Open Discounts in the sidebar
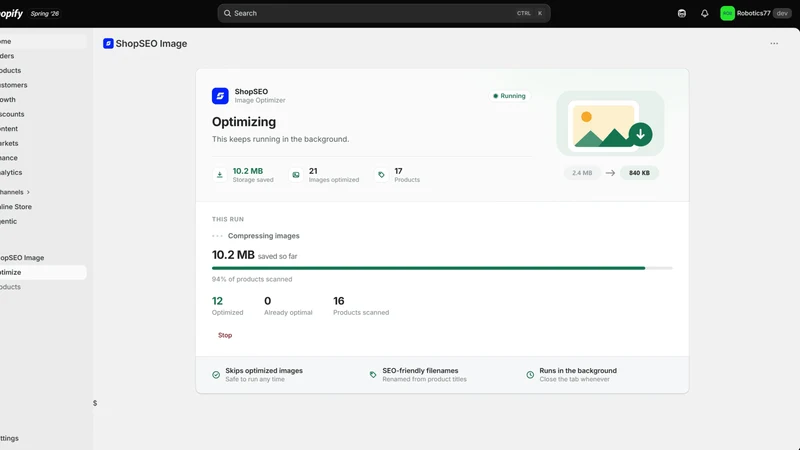800x450 pixels. 43,114
